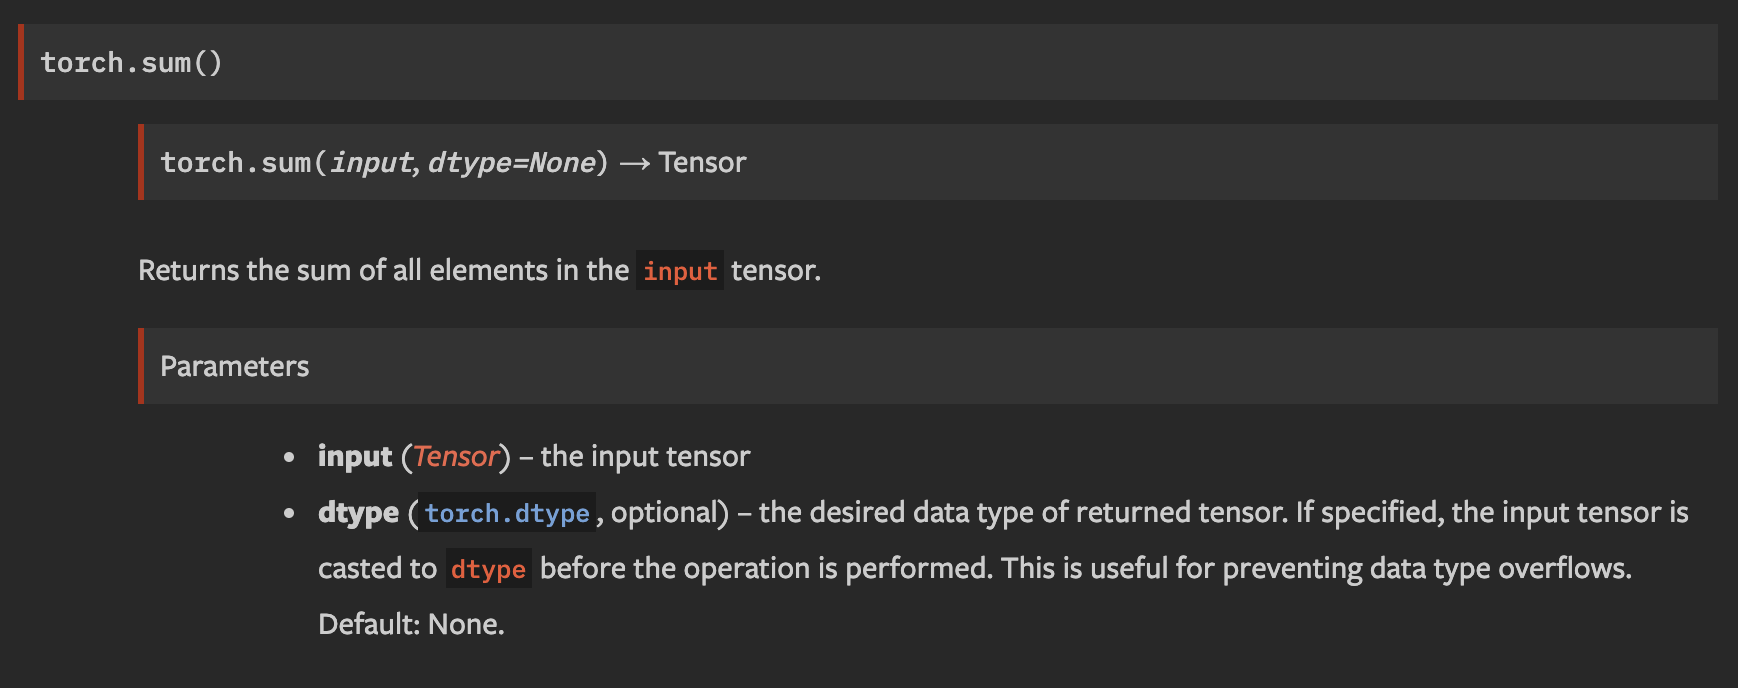Click red accent bar beside torch.sum() heading
Viewport: 1738px width, 688px height.
pyautogui.click(x=21, y=62)
